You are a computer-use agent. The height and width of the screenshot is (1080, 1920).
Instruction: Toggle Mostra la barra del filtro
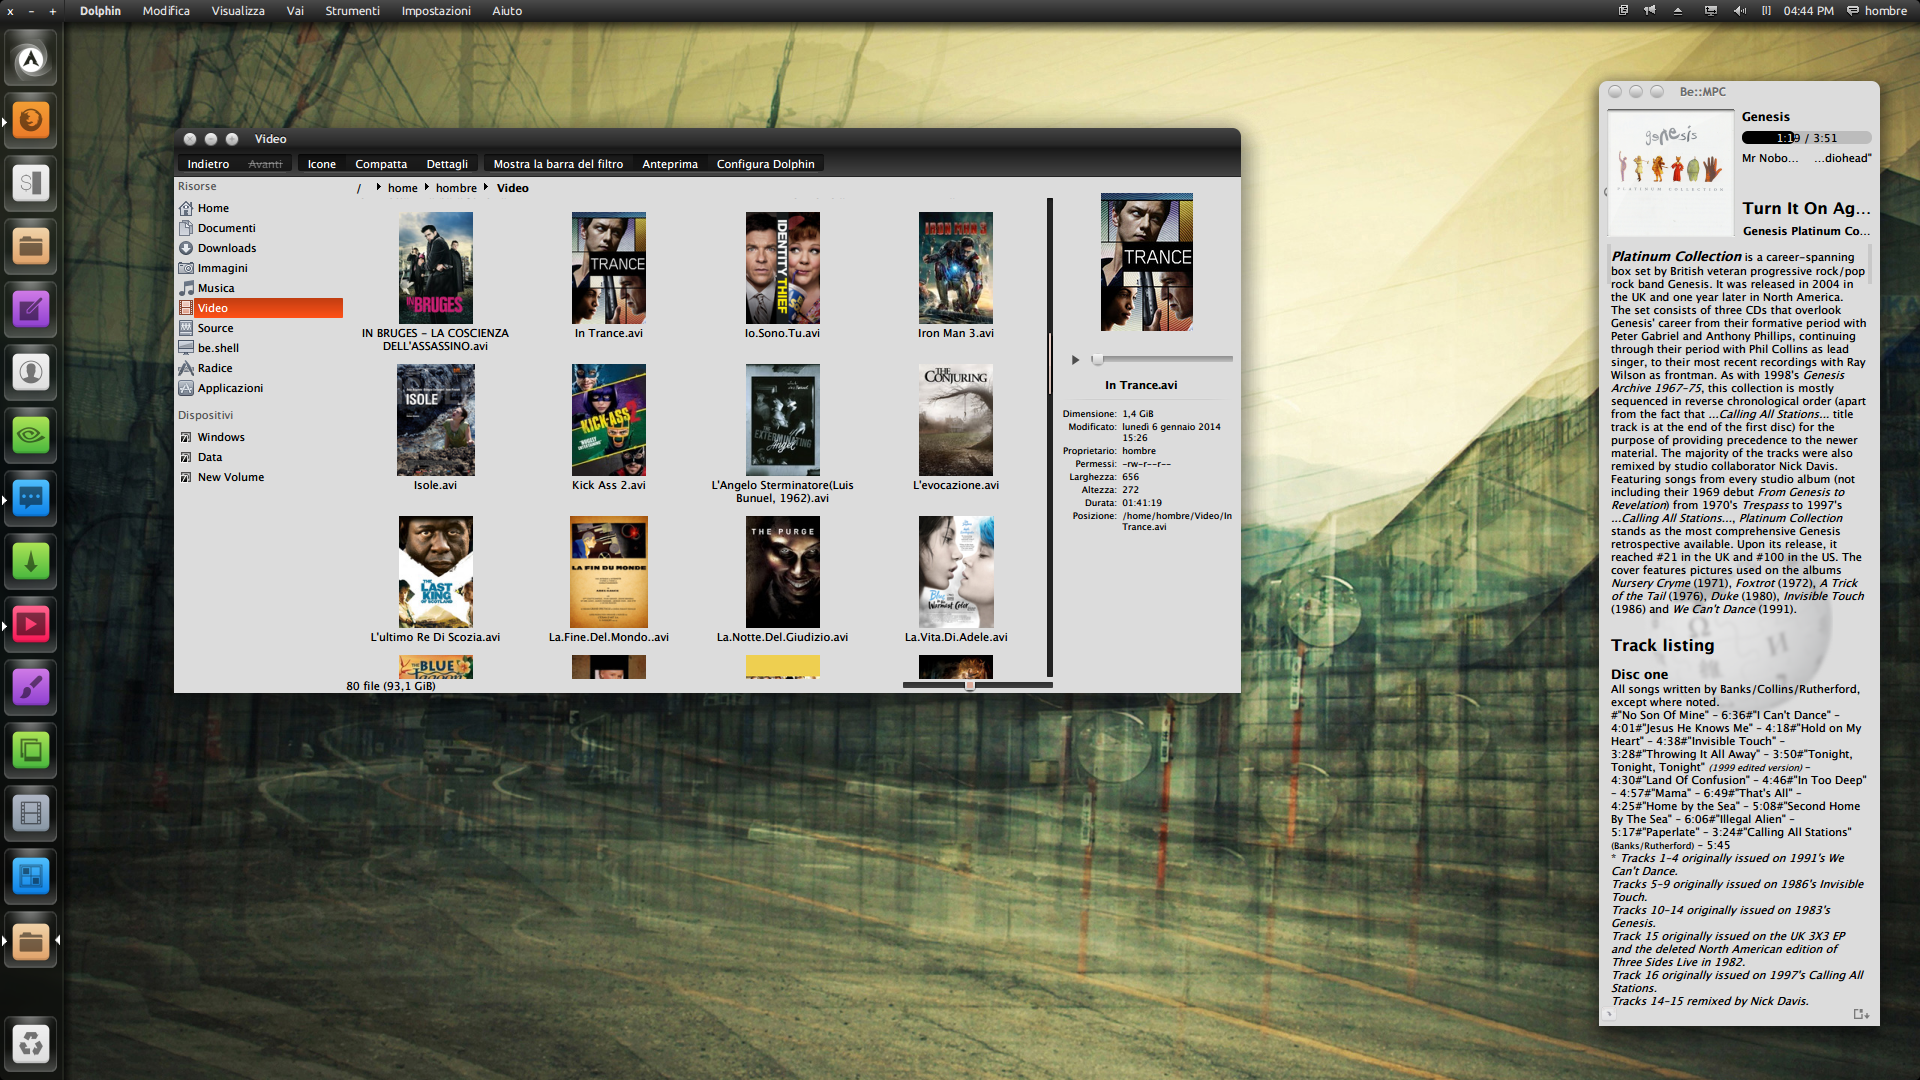(558, 164)
